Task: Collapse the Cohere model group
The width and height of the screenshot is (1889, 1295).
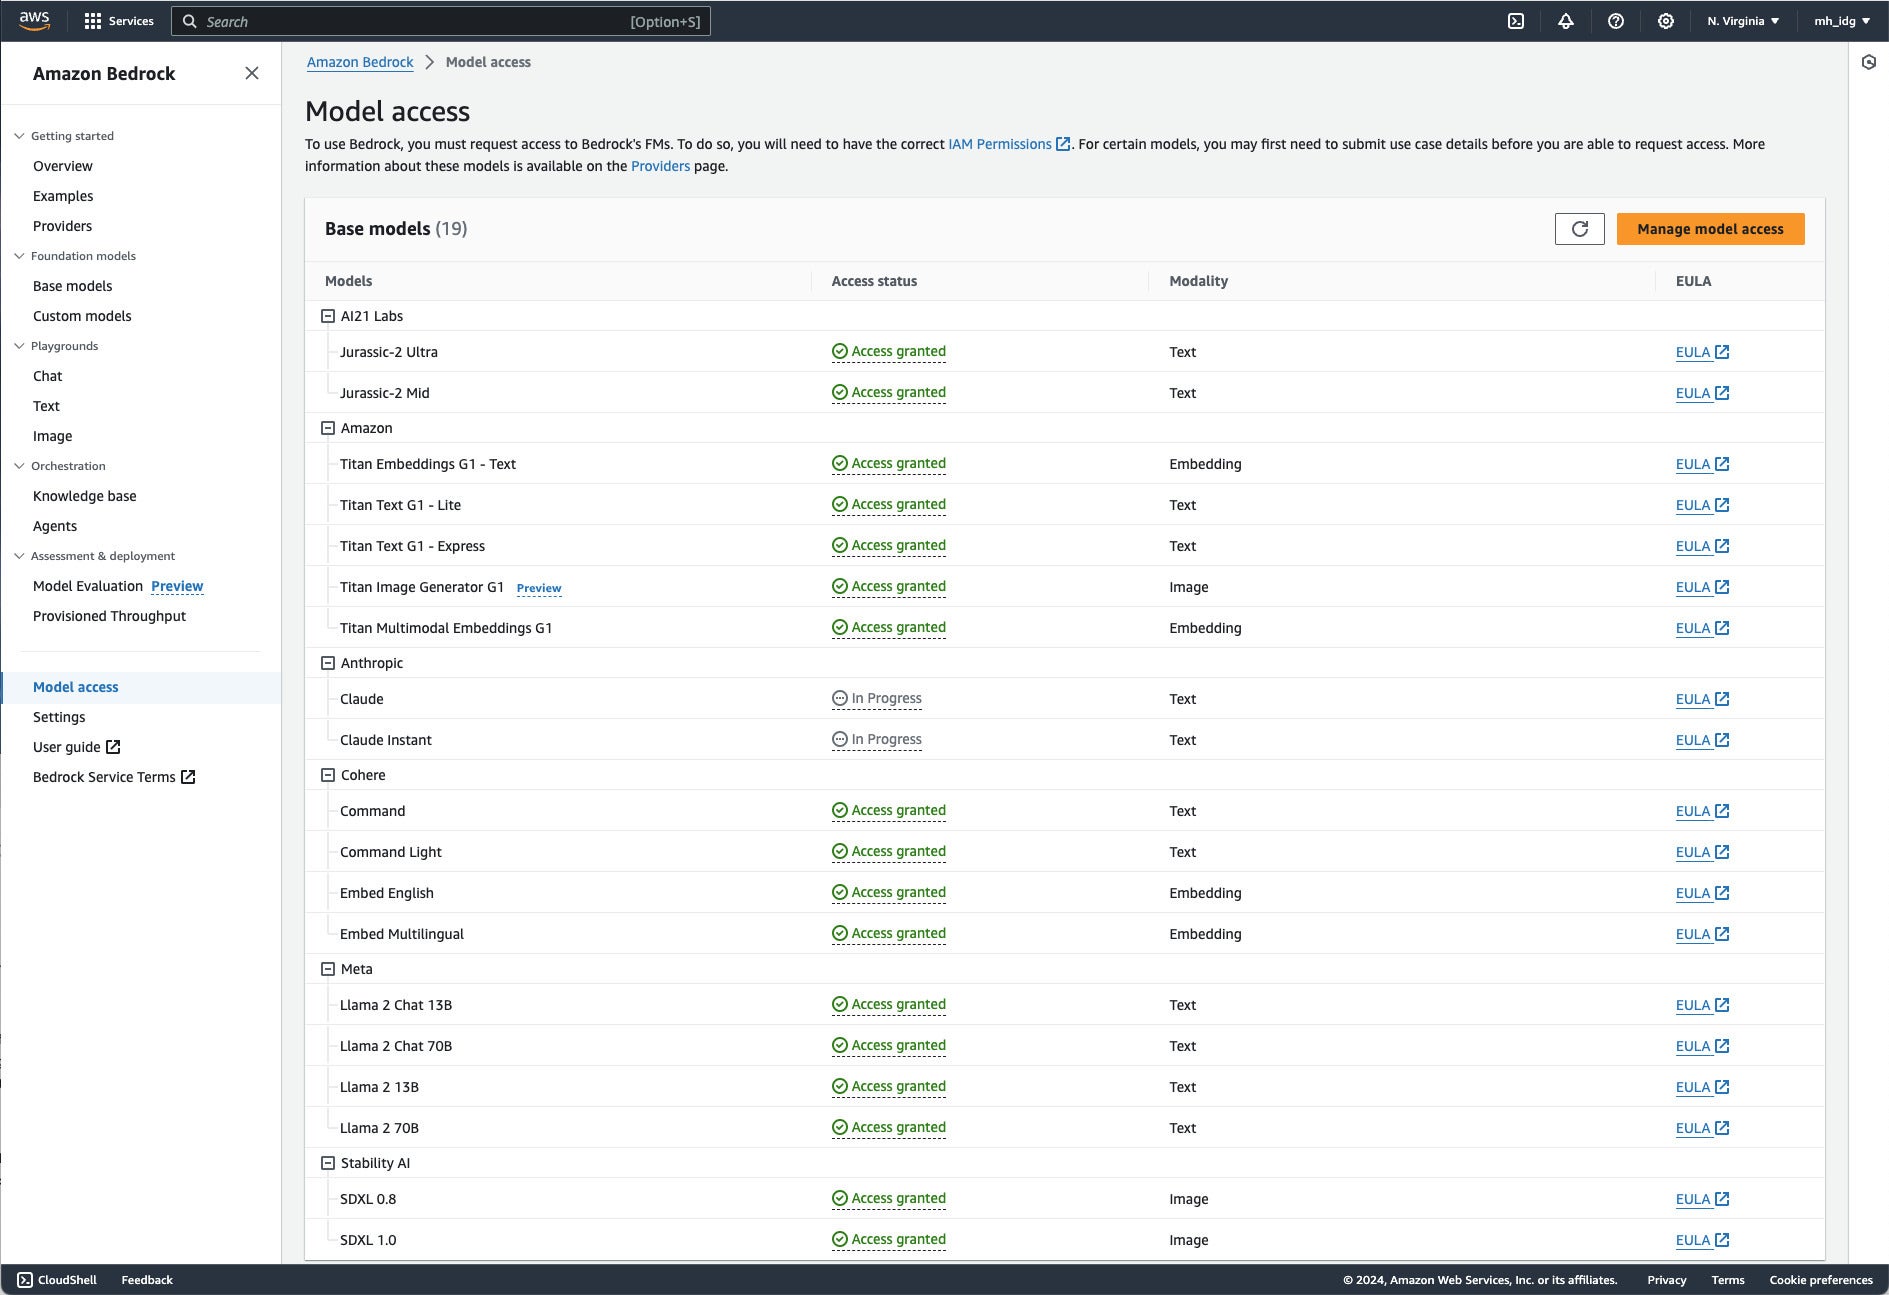Action: point(327,775)
